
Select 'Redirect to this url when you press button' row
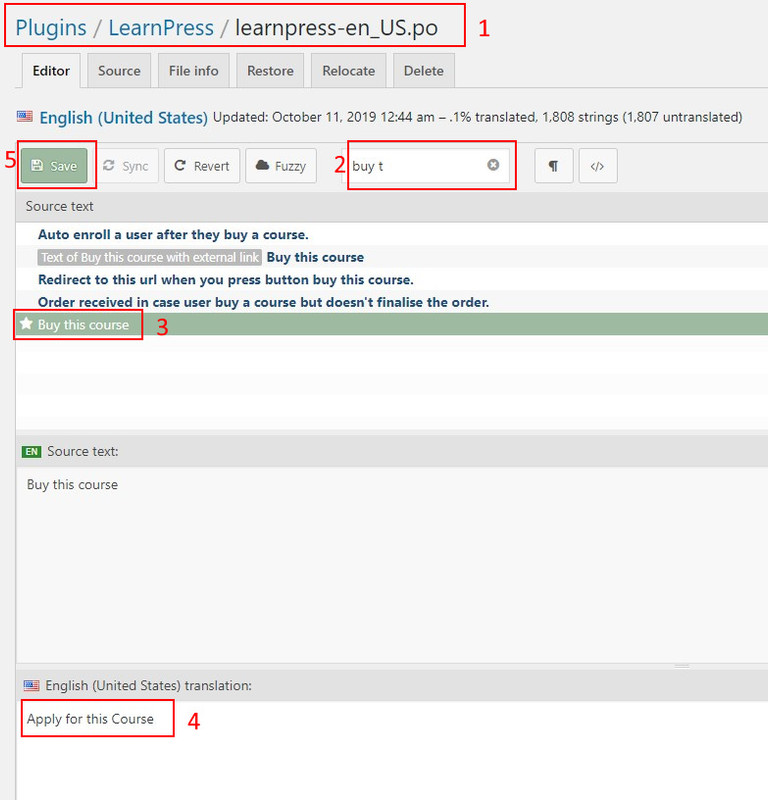tap(391, 280)
